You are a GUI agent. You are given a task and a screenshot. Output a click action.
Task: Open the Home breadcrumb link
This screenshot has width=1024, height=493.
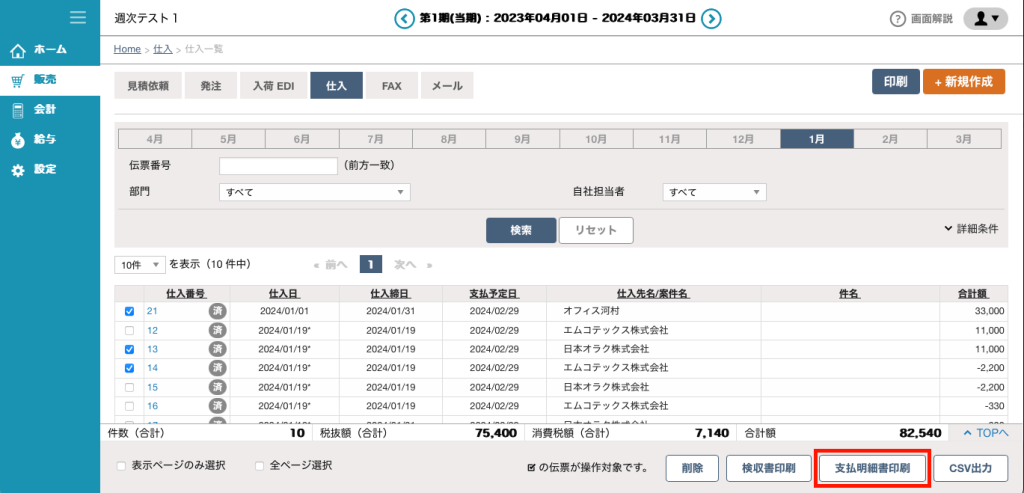pyautogui.click(x=127, y=49)
